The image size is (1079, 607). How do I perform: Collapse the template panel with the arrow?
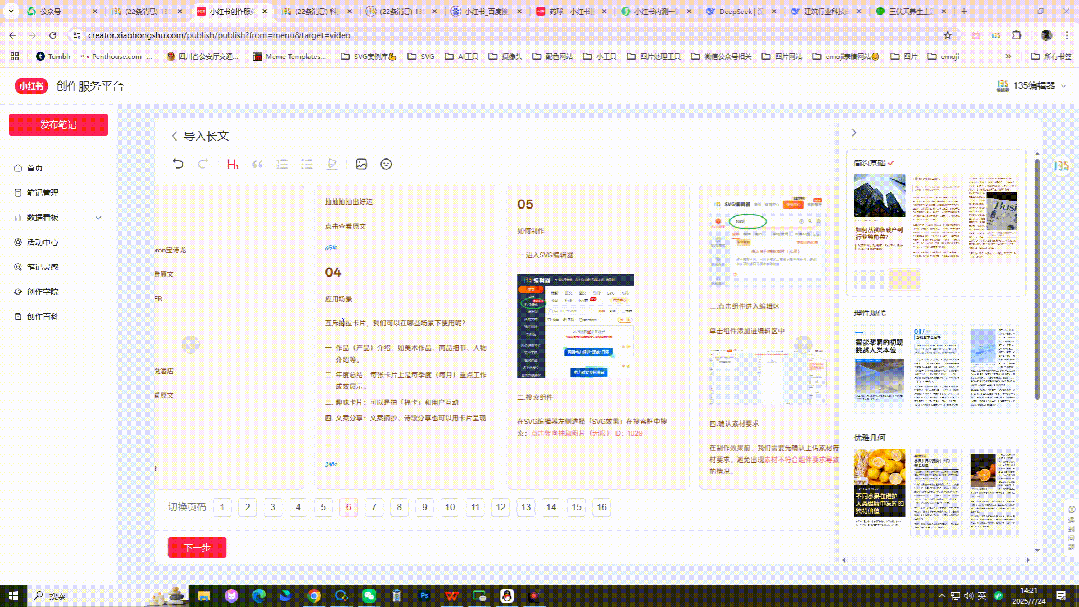tap(853, 132)
